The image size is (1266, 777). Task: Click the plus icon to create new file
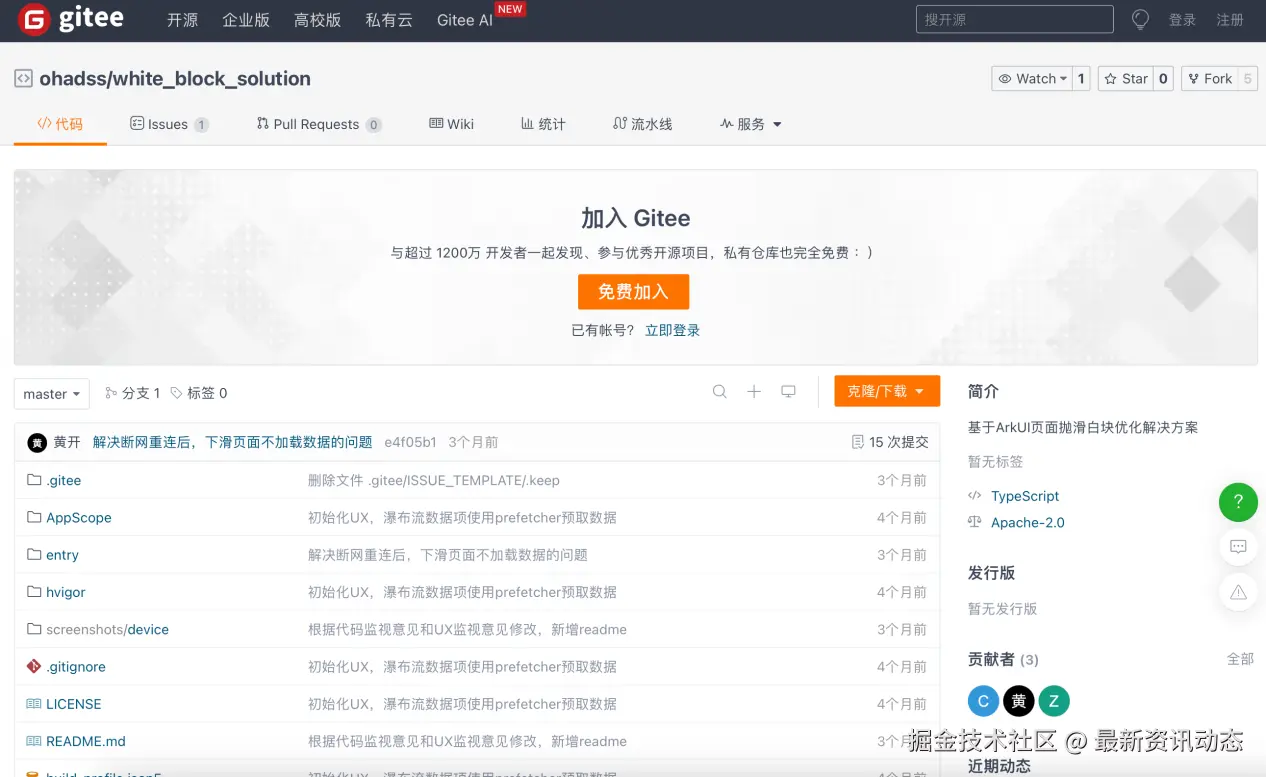[754, 392]
